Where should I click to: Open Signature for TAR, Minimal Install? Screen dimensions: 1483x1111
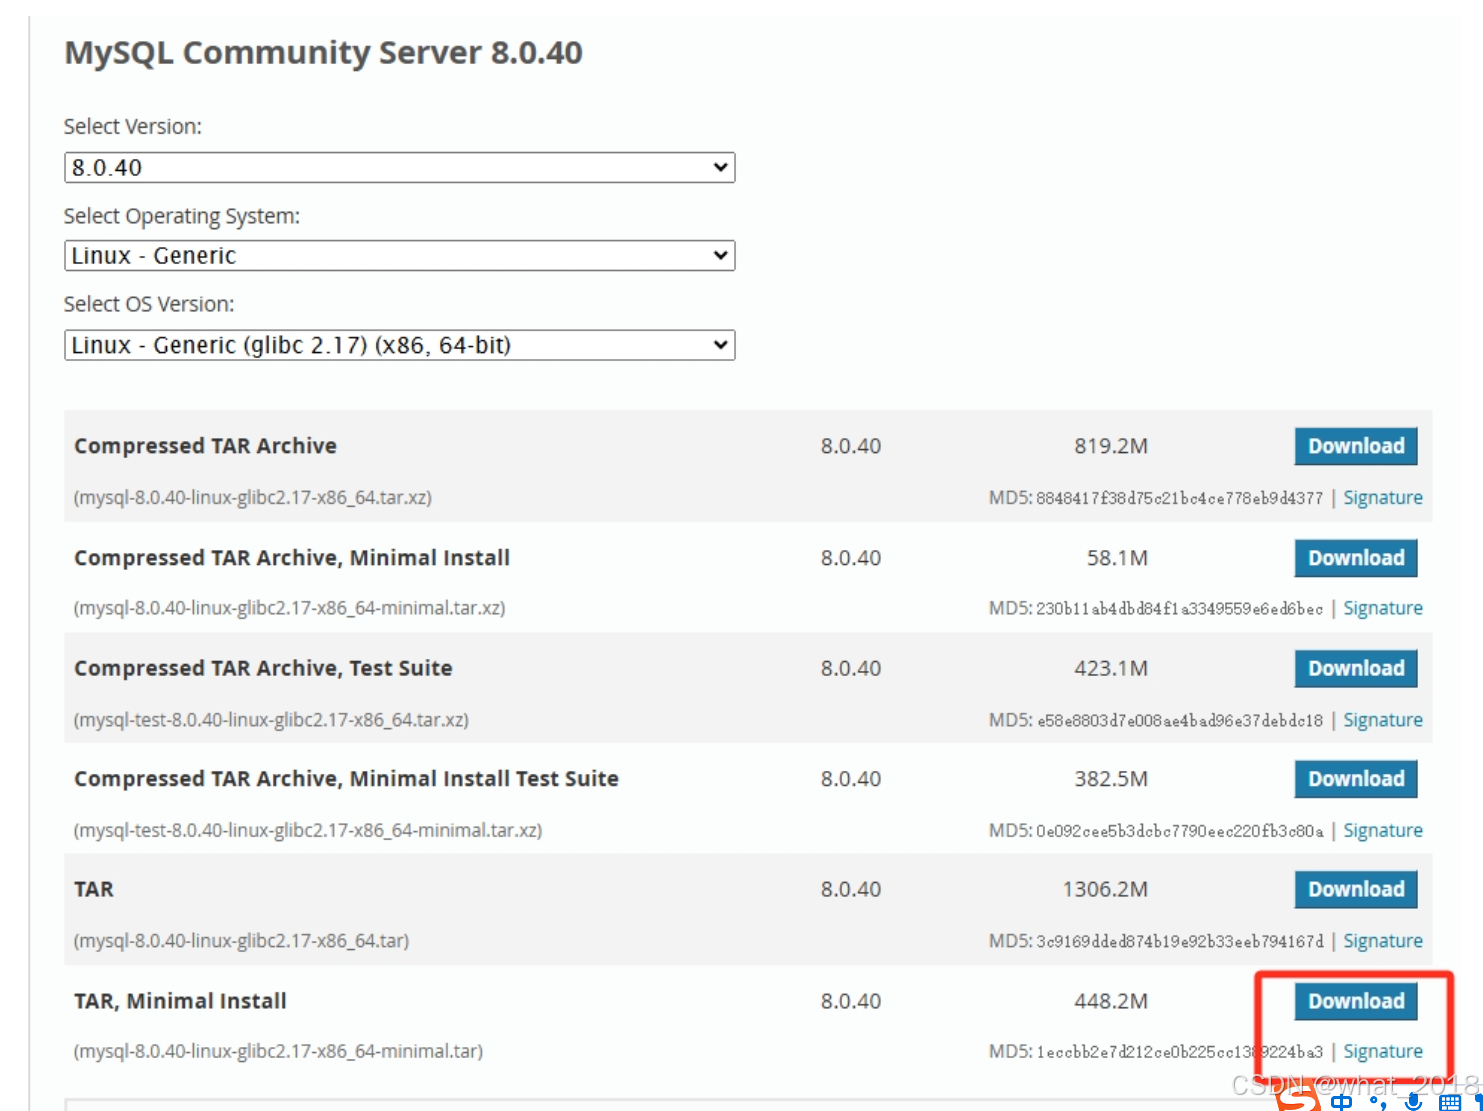tap(1382, 1051)
